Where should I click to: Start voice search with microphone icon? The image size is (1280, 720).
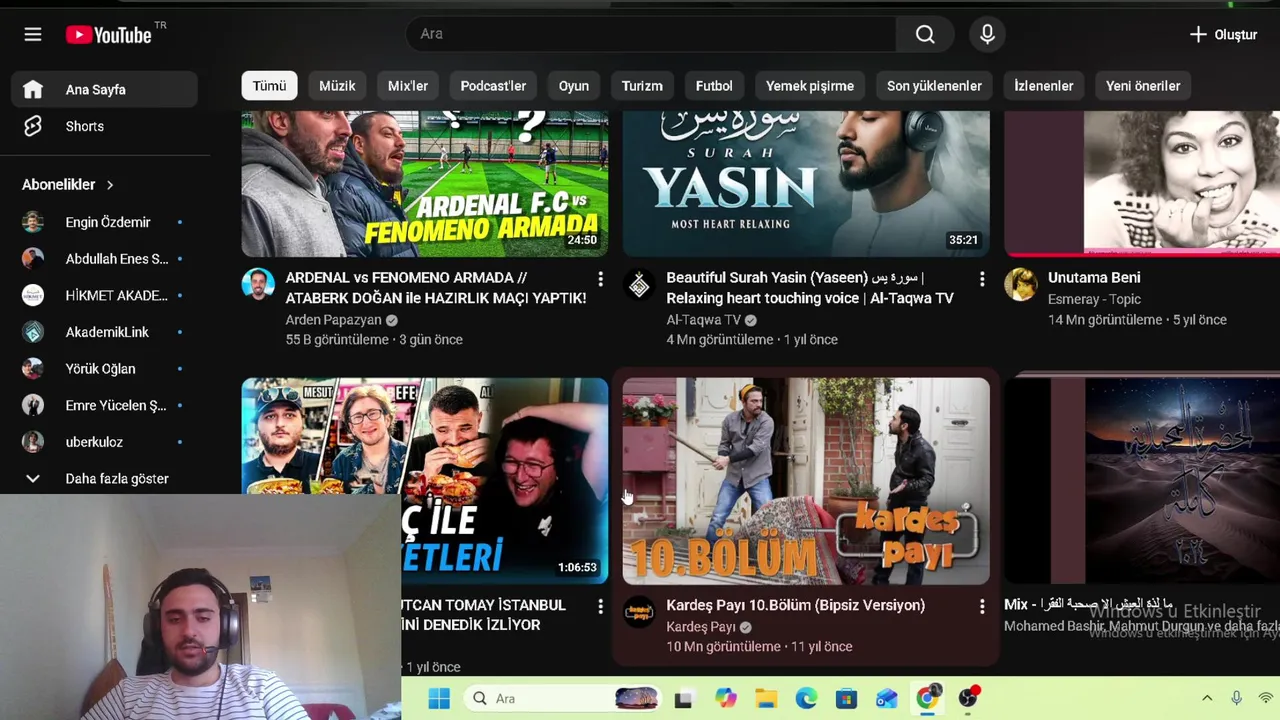pyautogui.click(x=987, y=35)
